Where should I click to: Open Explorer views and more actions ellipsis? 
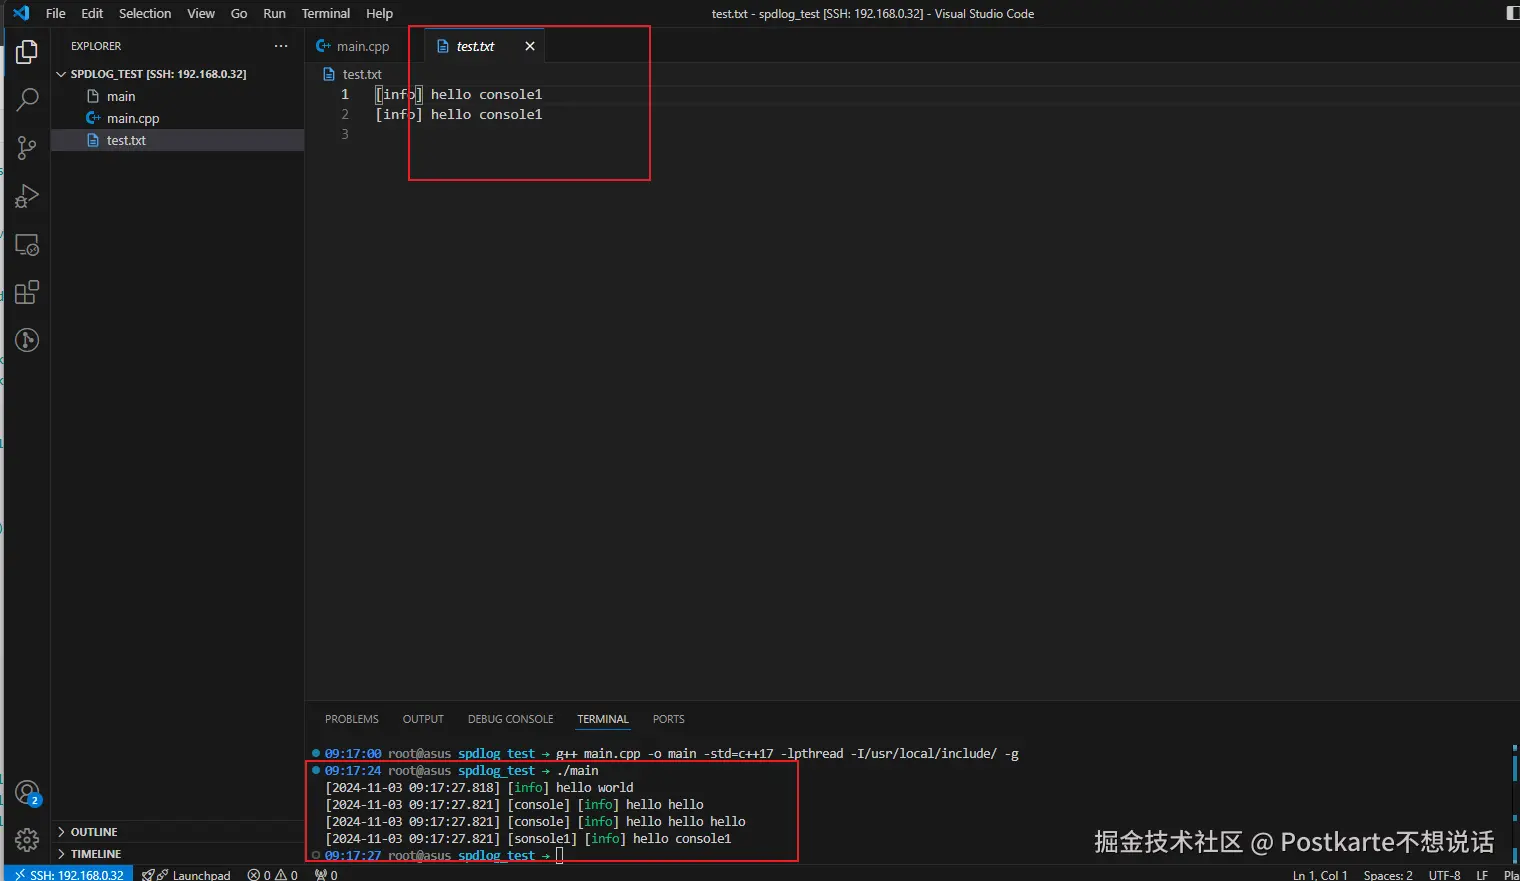(281, 46)
